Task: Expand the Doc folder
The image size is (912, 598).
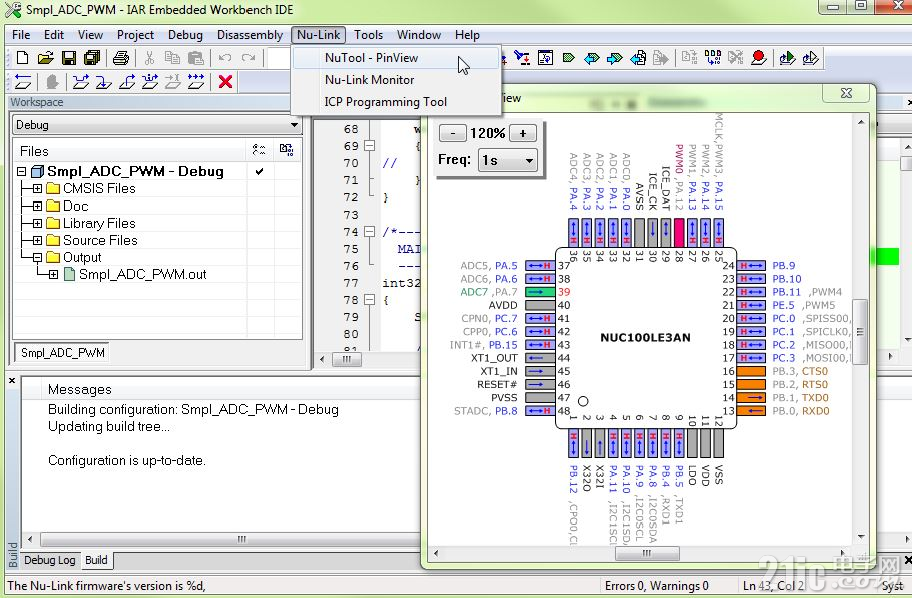Action: pyautogui.click(x=37, y=206)
